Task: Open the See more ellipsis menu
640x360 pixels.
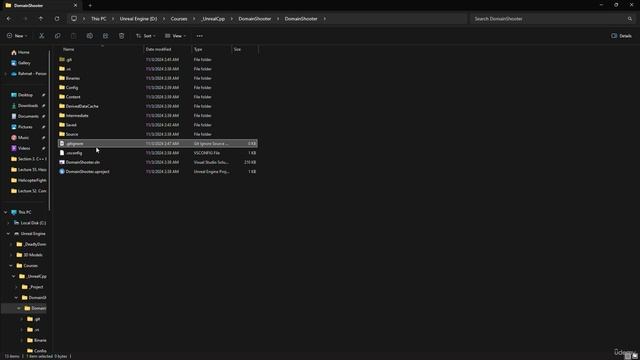Action: point(200,36)
